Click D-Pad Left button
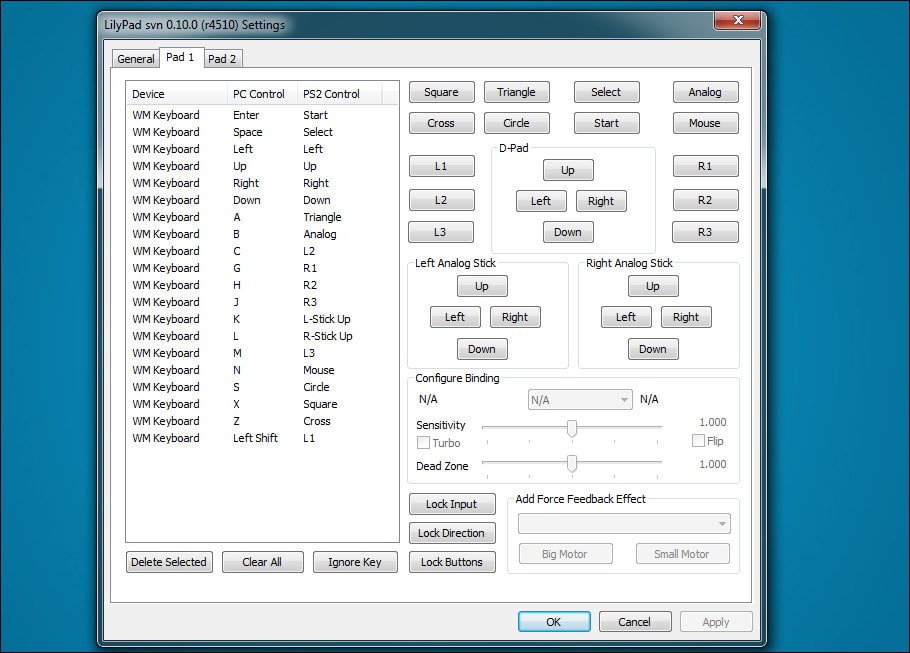 [541, 201]
